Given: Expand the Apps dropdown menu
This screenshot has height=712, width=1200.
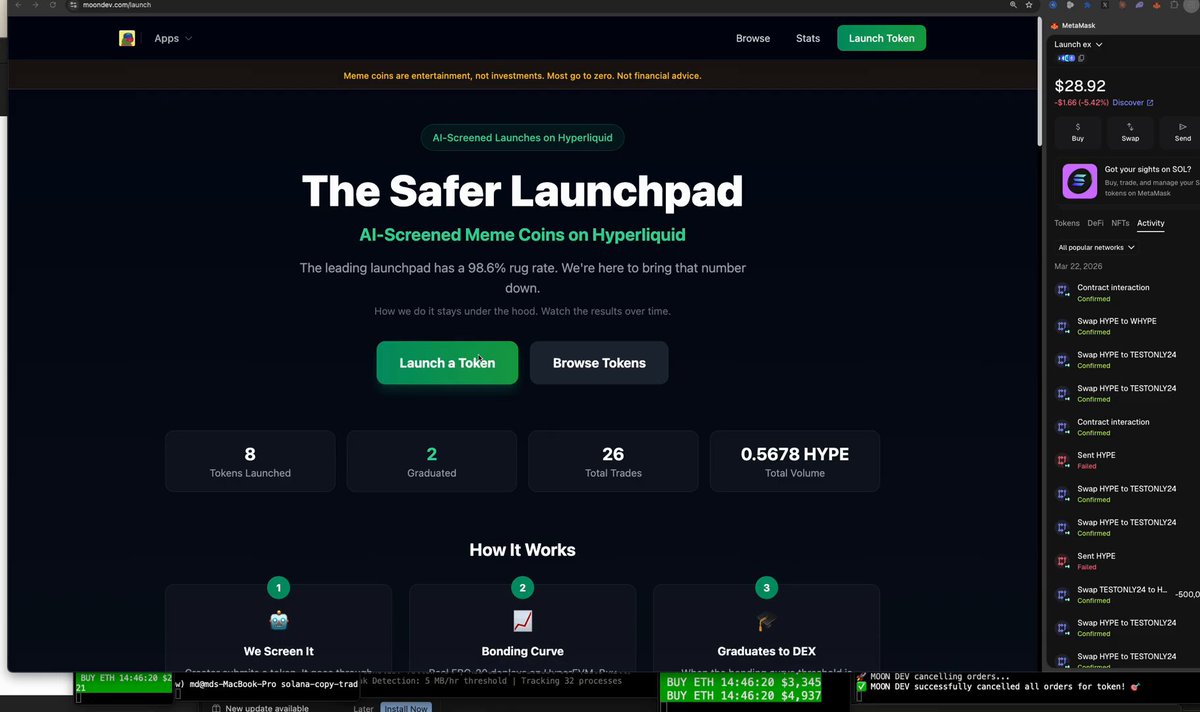Looking at the screenshot, I should (x=173, y=38).
